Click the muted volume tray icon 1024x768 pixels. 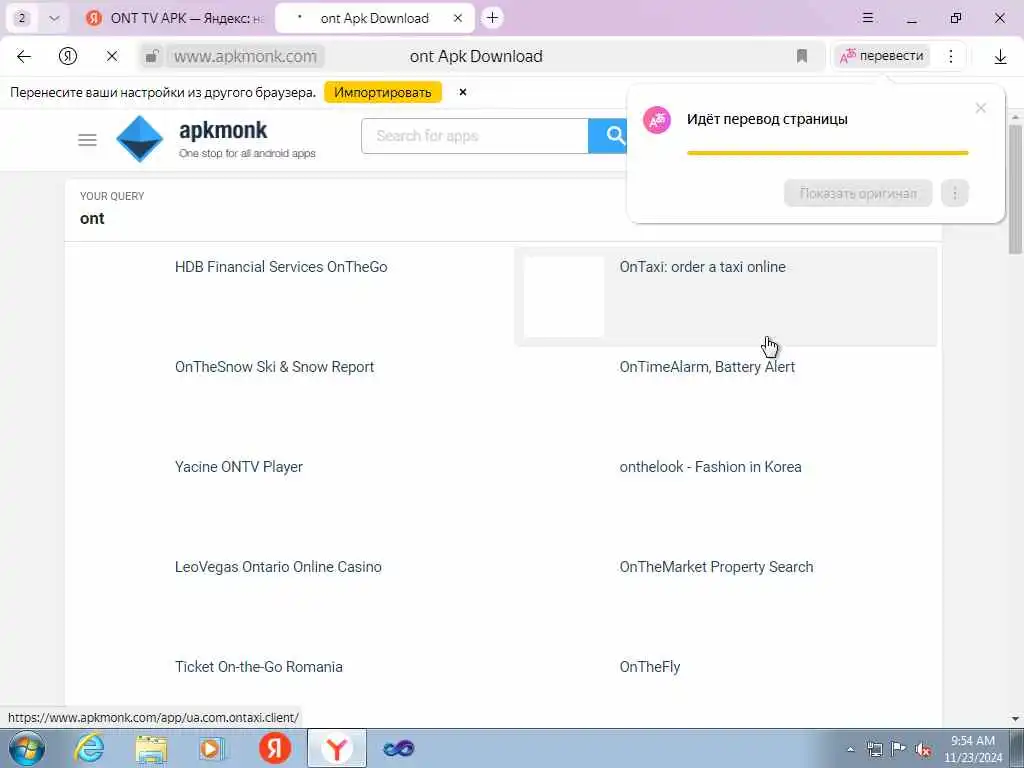coord(923,749)
